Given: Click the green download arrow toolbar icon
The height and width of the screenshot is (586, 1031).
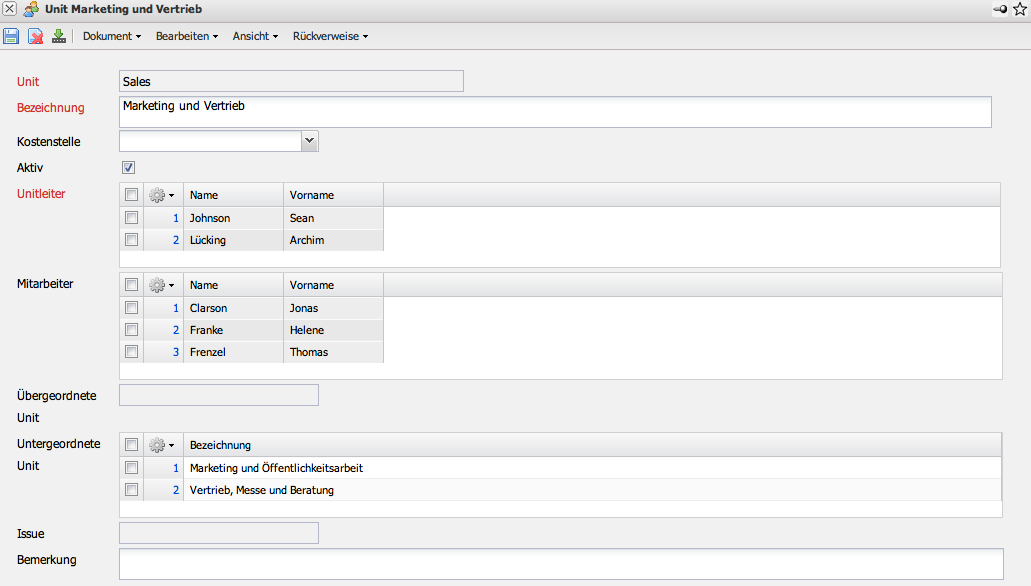Looking at the screenshot, I should [59, 37].
